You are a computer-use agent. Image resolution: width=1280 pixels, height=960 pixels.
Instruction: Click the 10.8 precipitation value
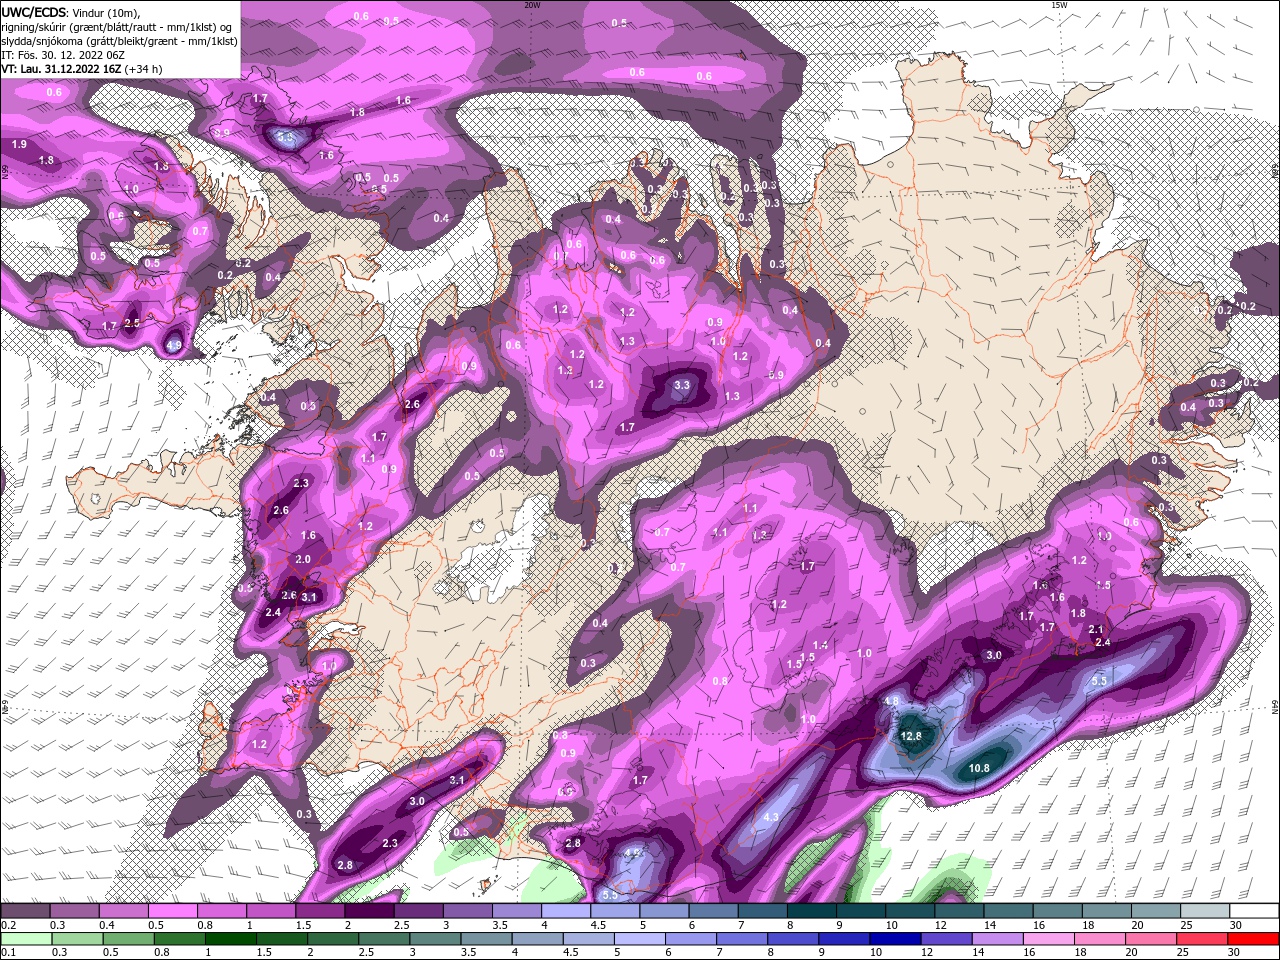point(980,768)
